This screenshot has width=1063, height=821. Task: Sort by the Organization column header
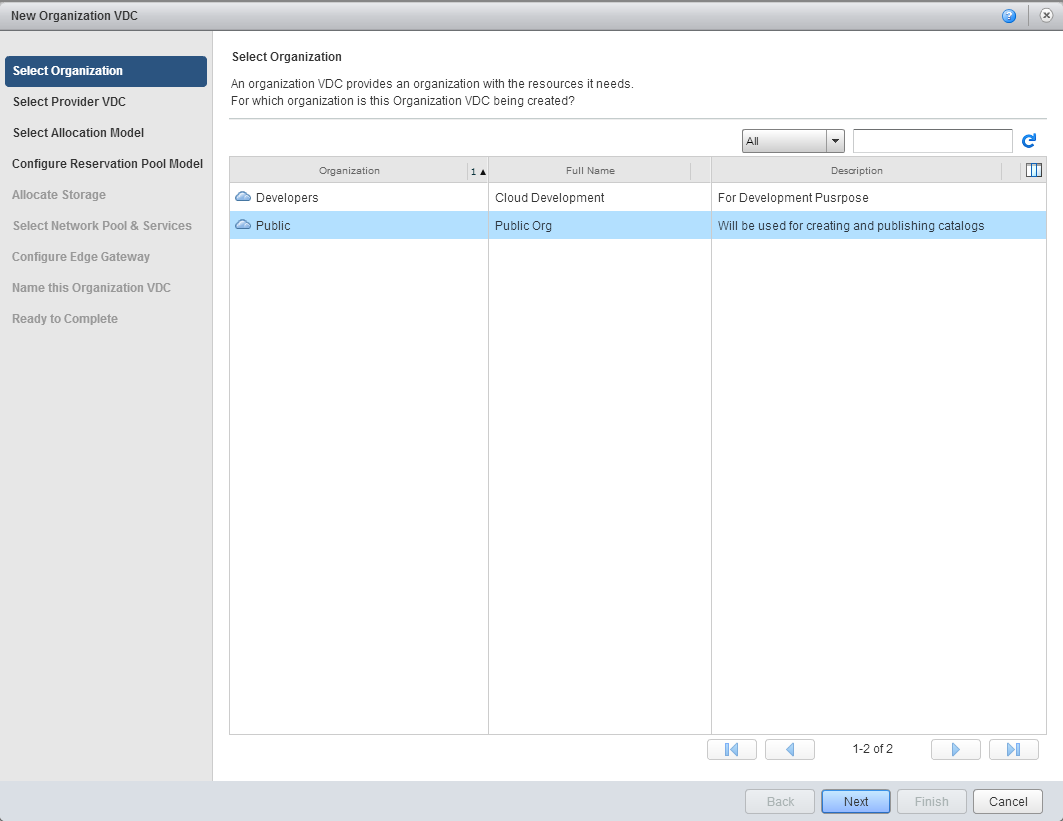(349, 171)
